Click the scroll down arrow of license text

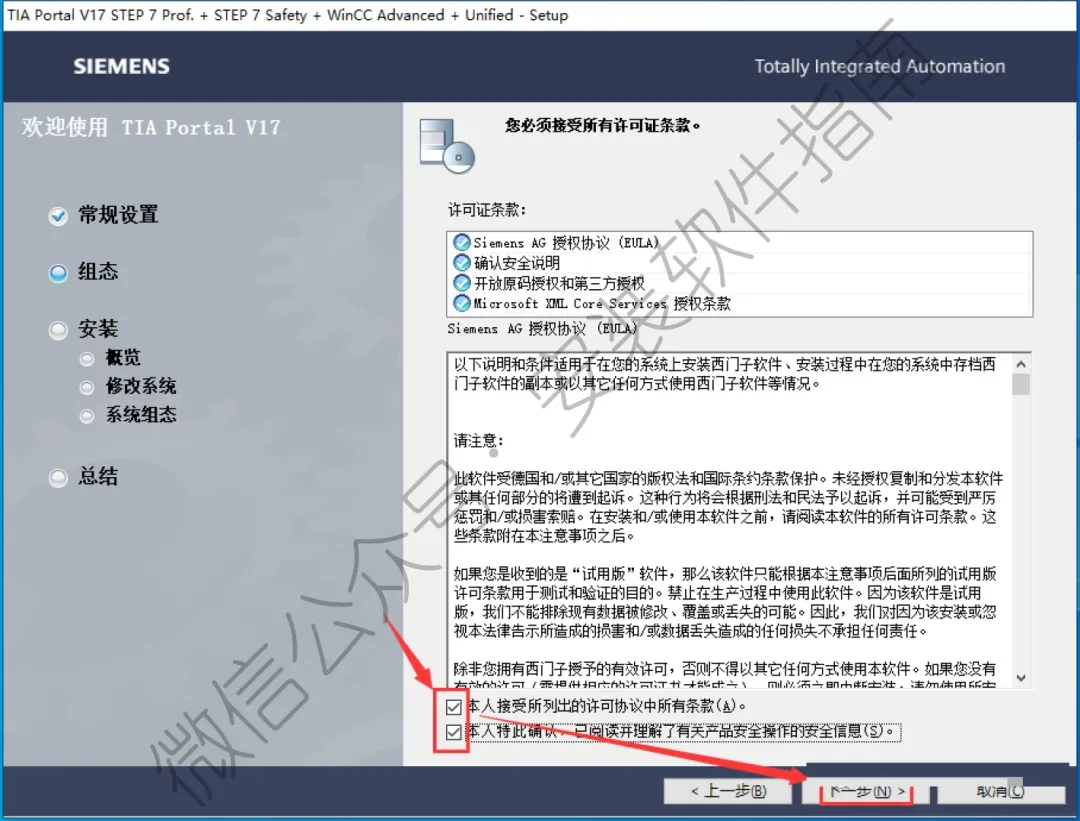(x=1021, y=678)
